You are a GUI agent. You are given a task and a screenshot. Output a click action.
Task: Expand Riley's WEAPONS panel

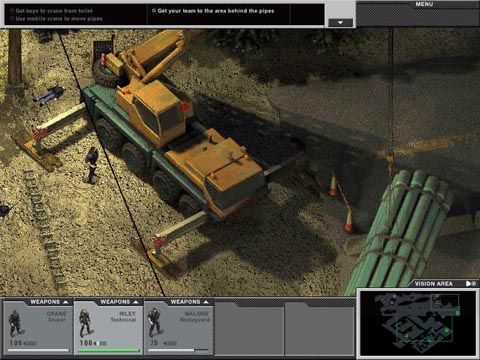tap(119, 302)
